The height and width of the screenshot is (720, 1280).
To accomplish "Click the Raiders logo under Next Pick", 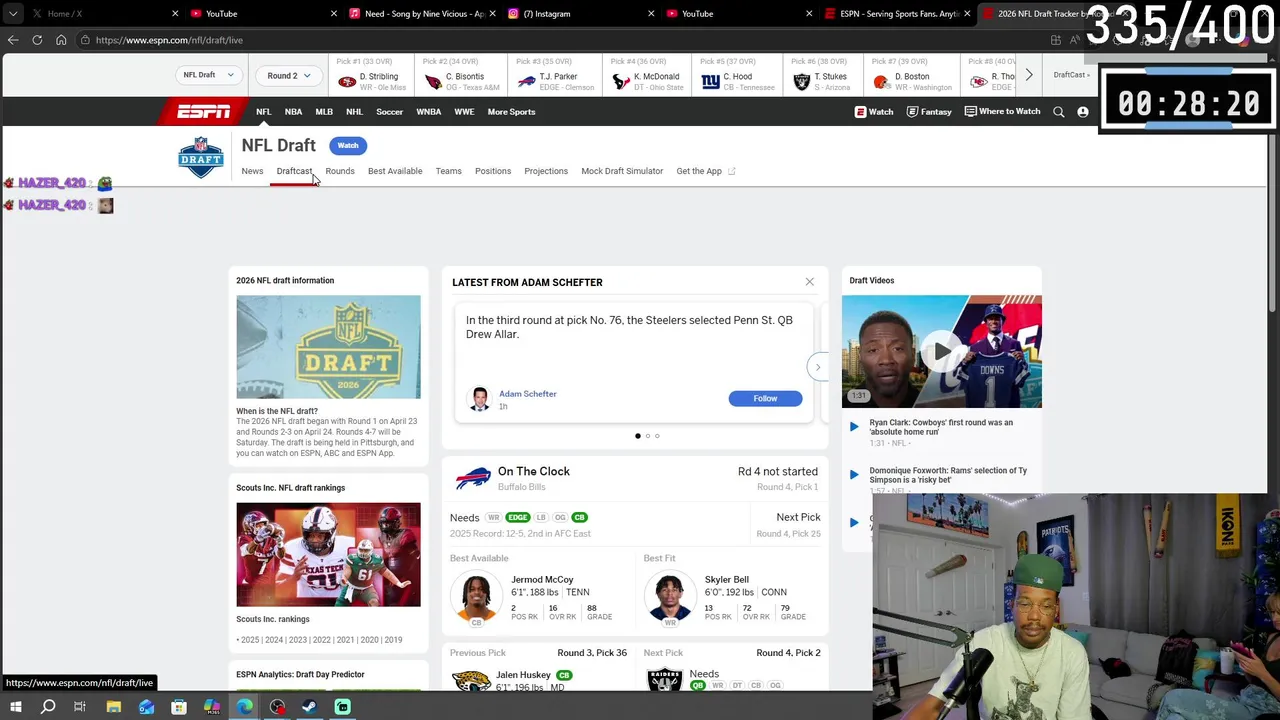I will [x=665, y=680].
